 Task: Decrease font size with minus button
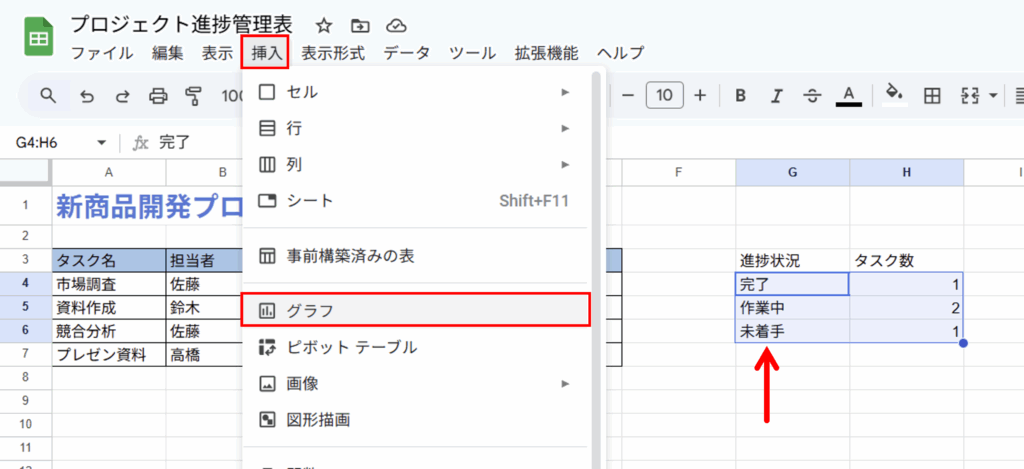(x=628, y=96)
